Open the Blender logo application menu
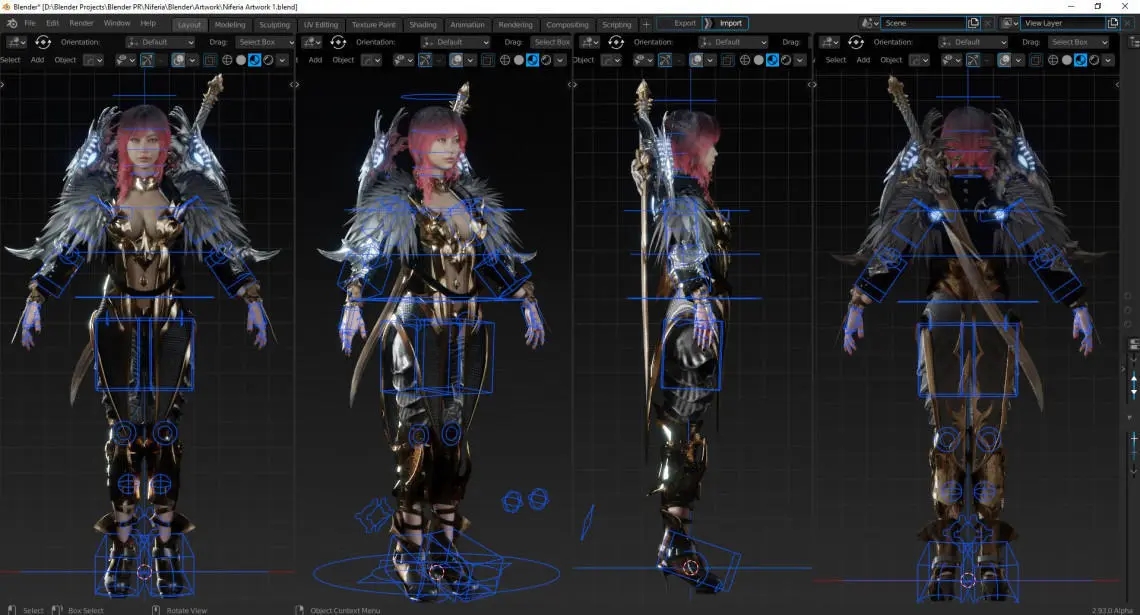Viewport: 1140px width, 615px height. pos(12,23)
